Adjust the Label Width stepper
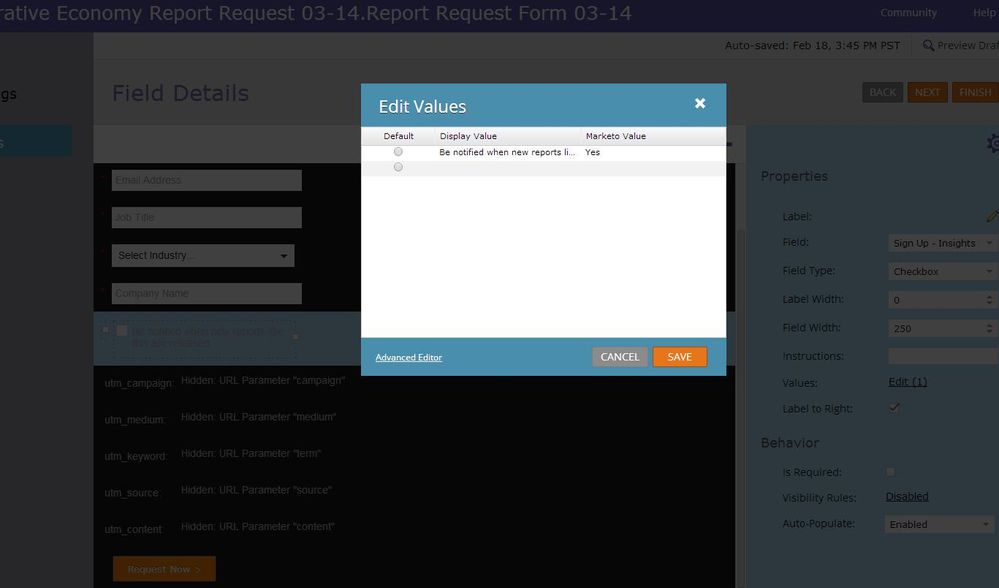The width and height of the screenshot is (999, 588). point(990,299)
